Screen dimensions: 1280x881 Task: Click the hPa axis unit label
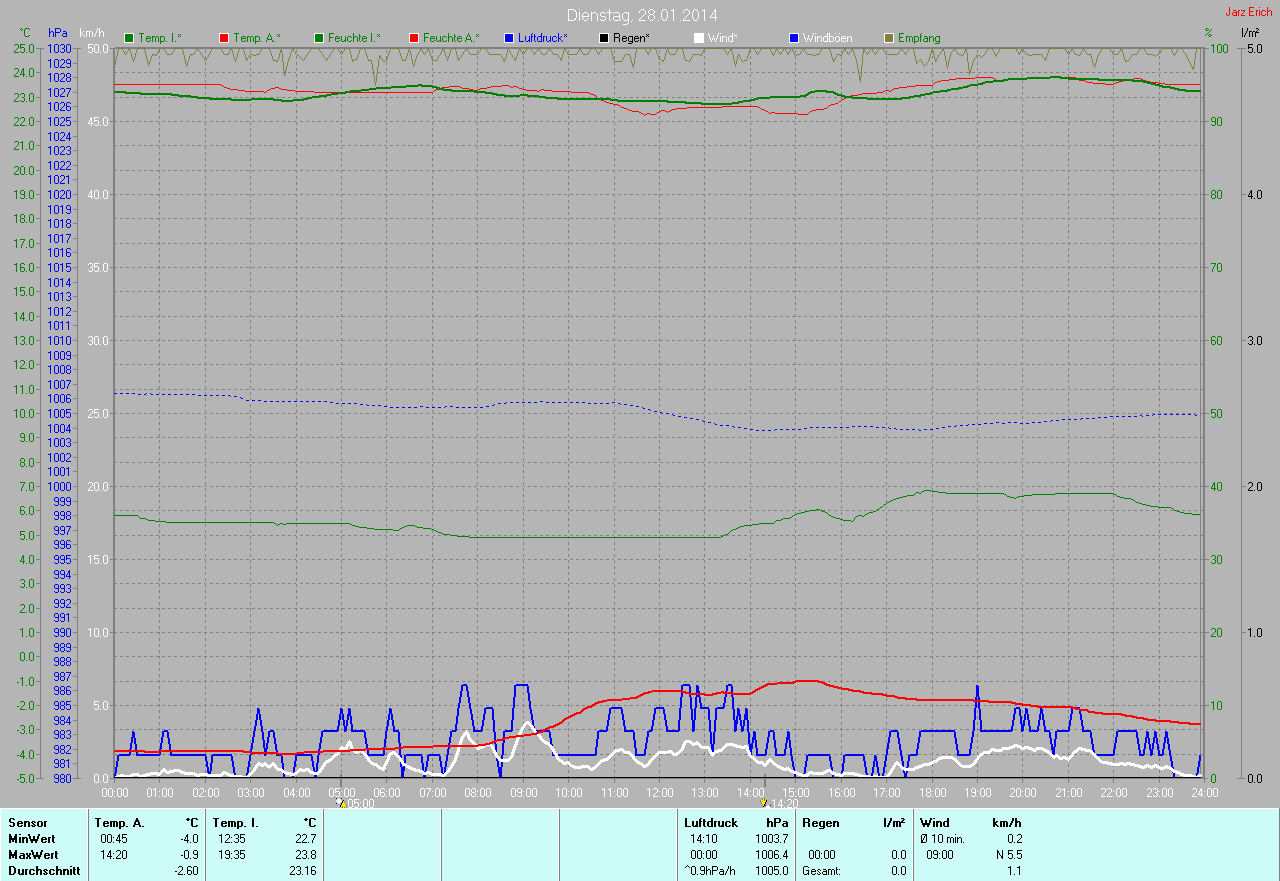tap(58, 33)
